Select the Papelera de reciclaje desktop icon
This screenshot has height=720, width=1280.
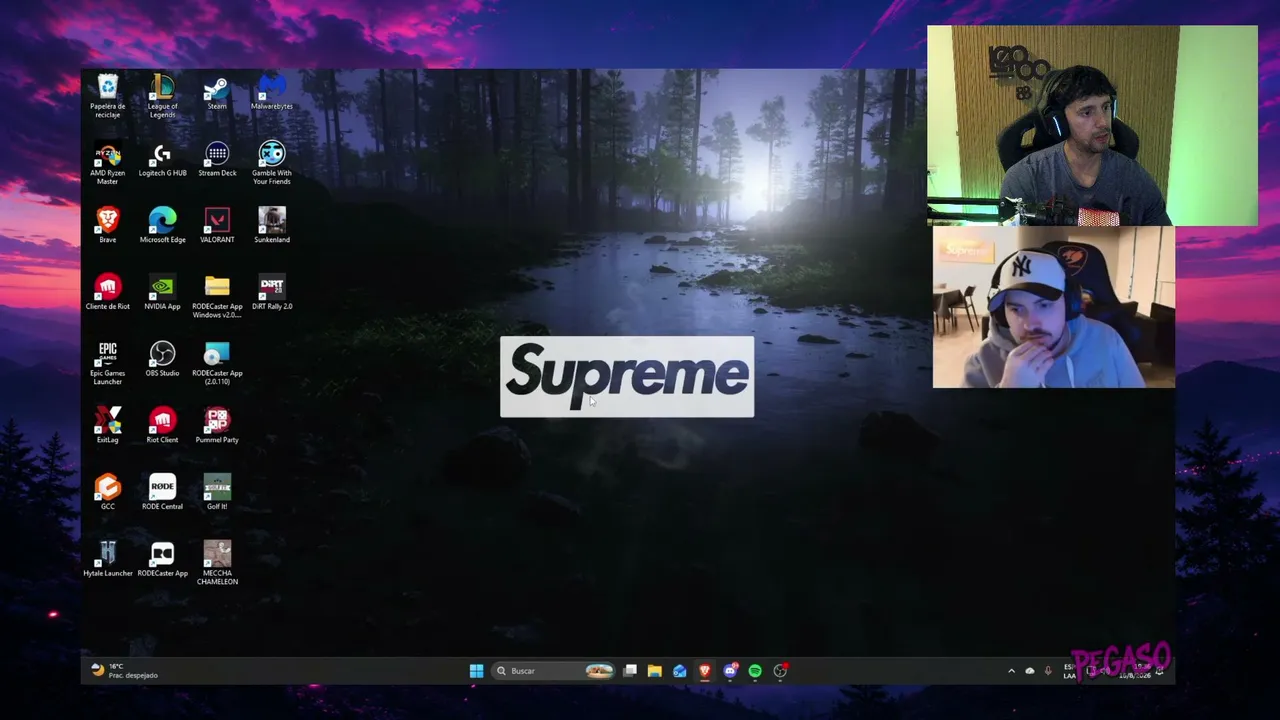(x=107, y=96)
